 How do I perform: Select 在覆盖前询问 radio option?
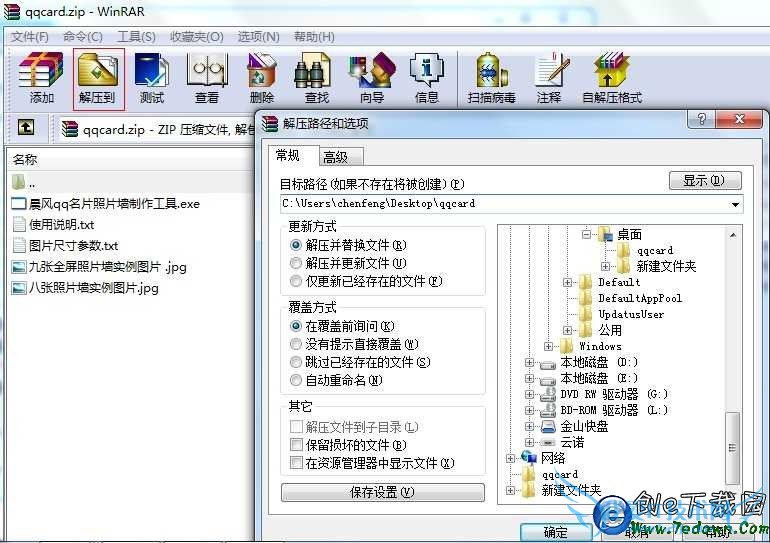(x=296, y=326)
